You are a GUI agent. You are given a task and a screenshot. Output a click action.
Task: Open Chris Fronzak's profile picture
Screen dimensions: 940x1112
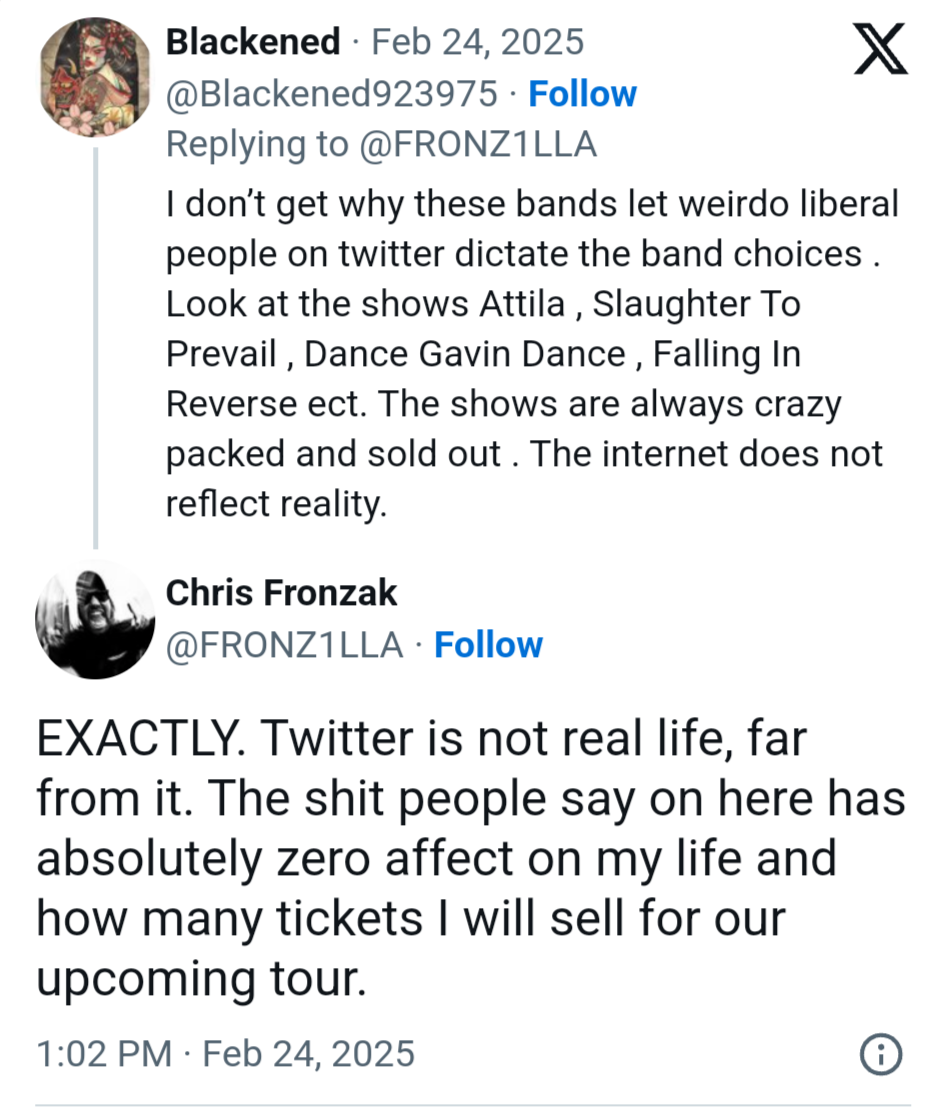point(95,620)
